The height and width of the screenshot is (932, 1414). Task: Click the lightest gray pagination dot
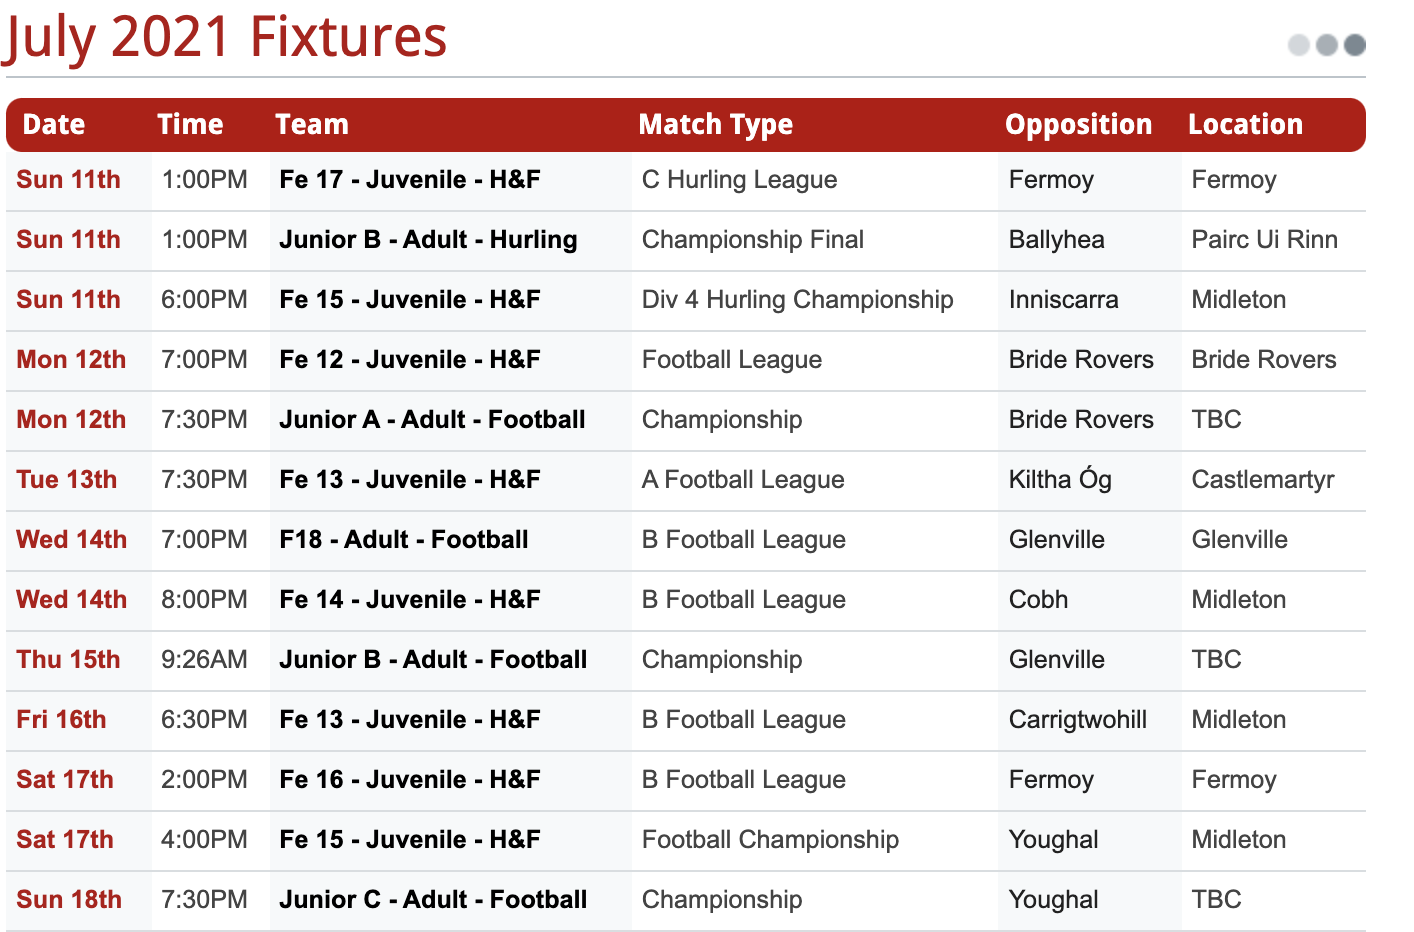[x=1298, y=45]
